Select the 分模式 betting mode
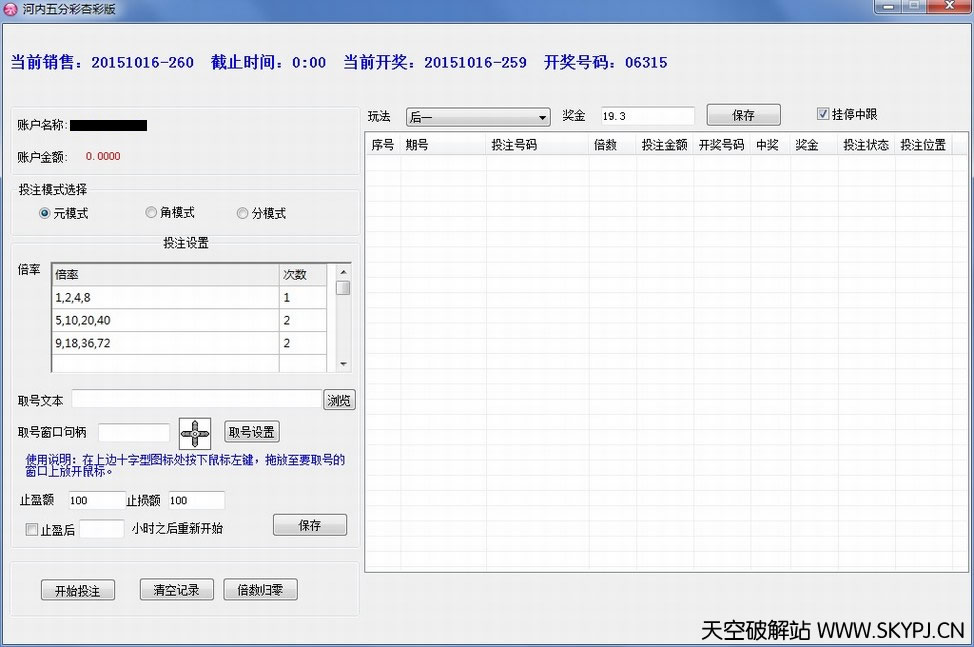 click(x=242, y=212)
